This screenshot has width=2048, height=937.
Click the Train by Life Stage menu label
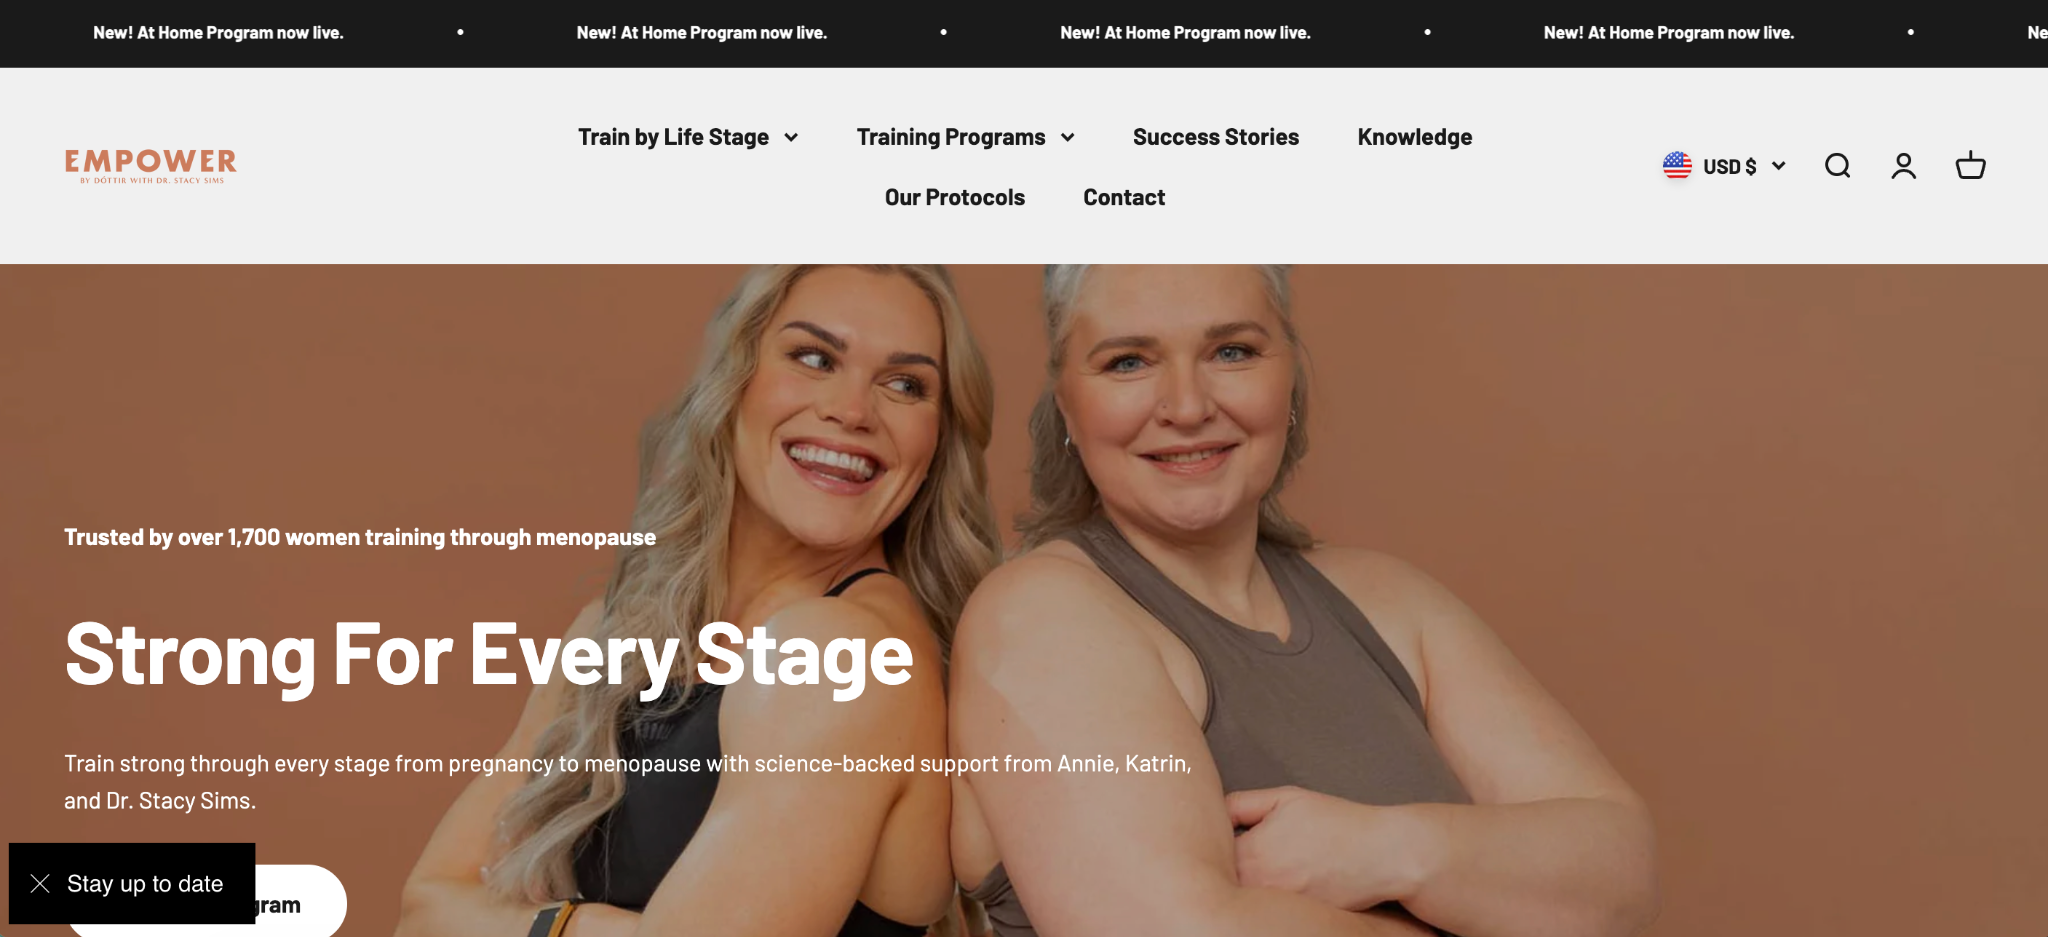(x=674, y=137)
